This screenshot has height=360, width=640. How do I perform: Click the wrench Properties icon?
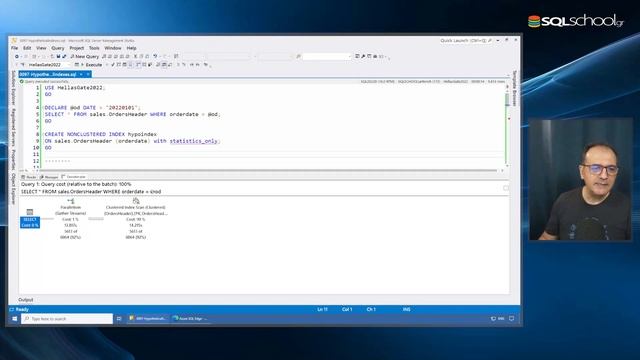[363, 56]
